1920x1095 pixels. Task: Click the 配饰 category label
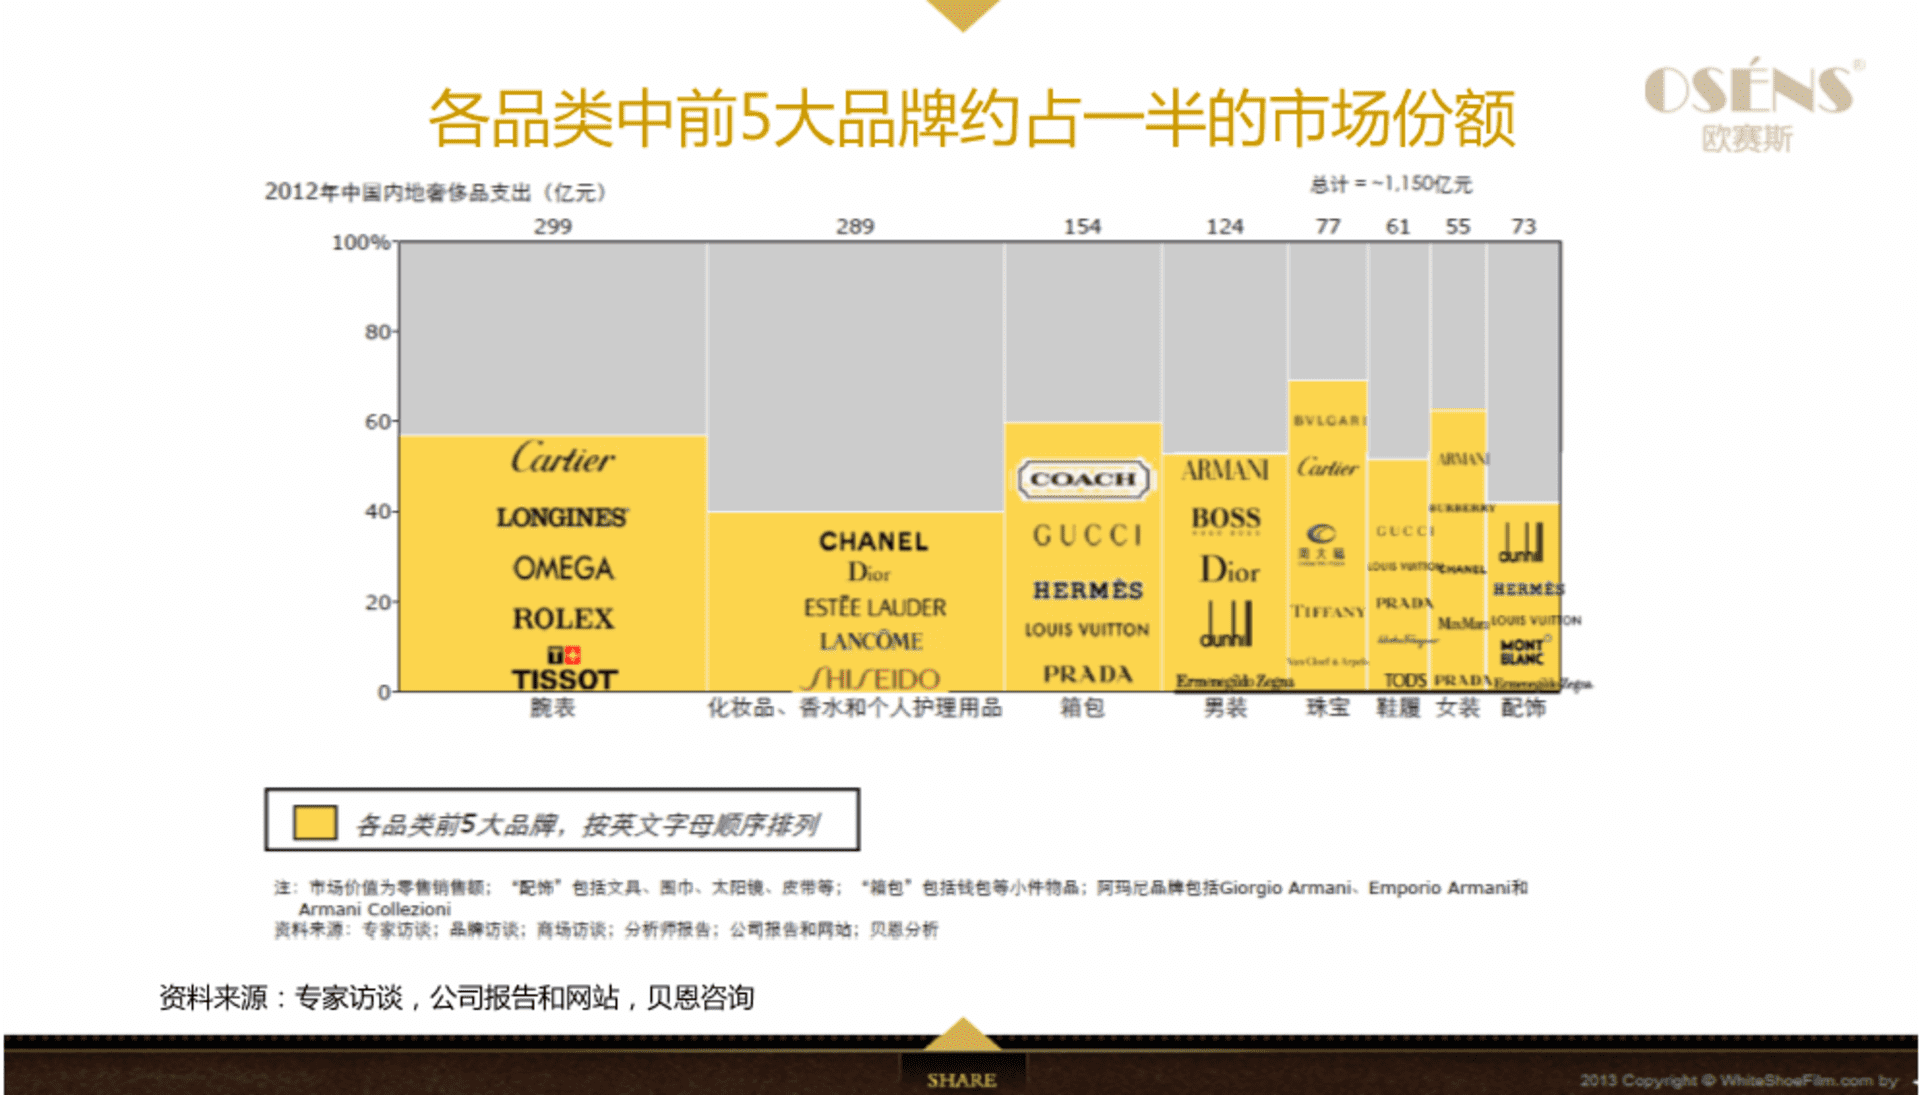1523,707
